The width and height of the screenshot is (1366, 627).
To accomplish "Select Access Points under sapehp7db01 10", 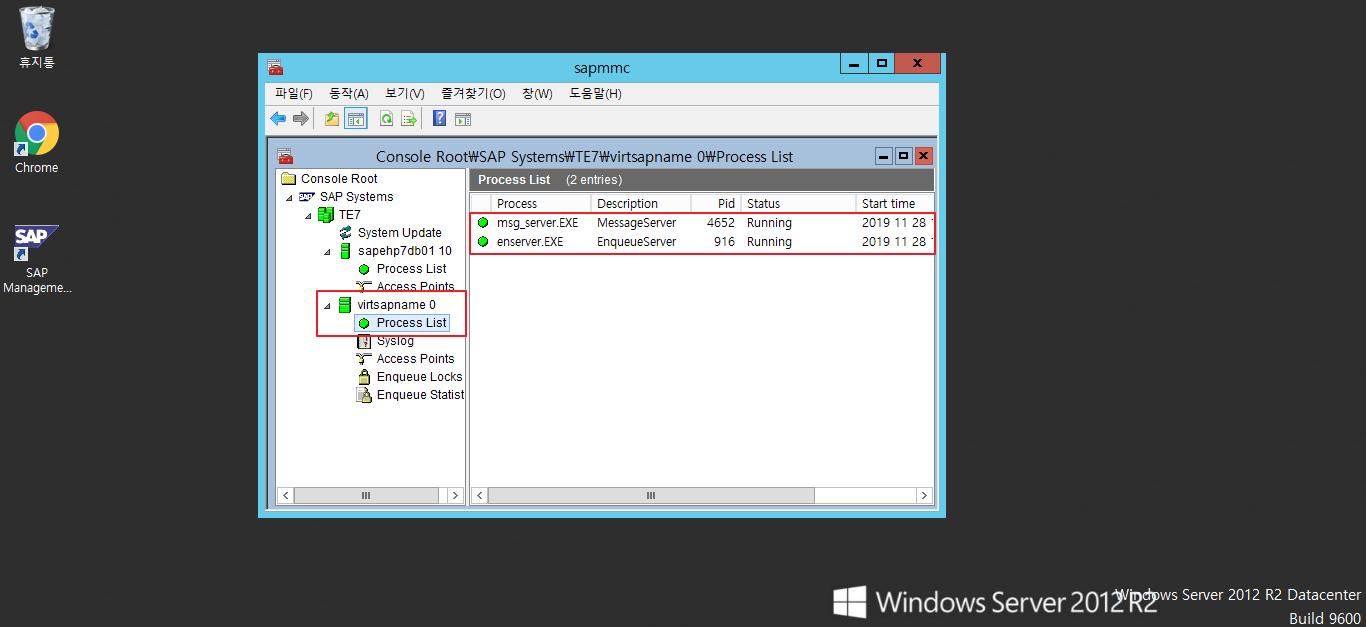I will [x=415, y=287].
